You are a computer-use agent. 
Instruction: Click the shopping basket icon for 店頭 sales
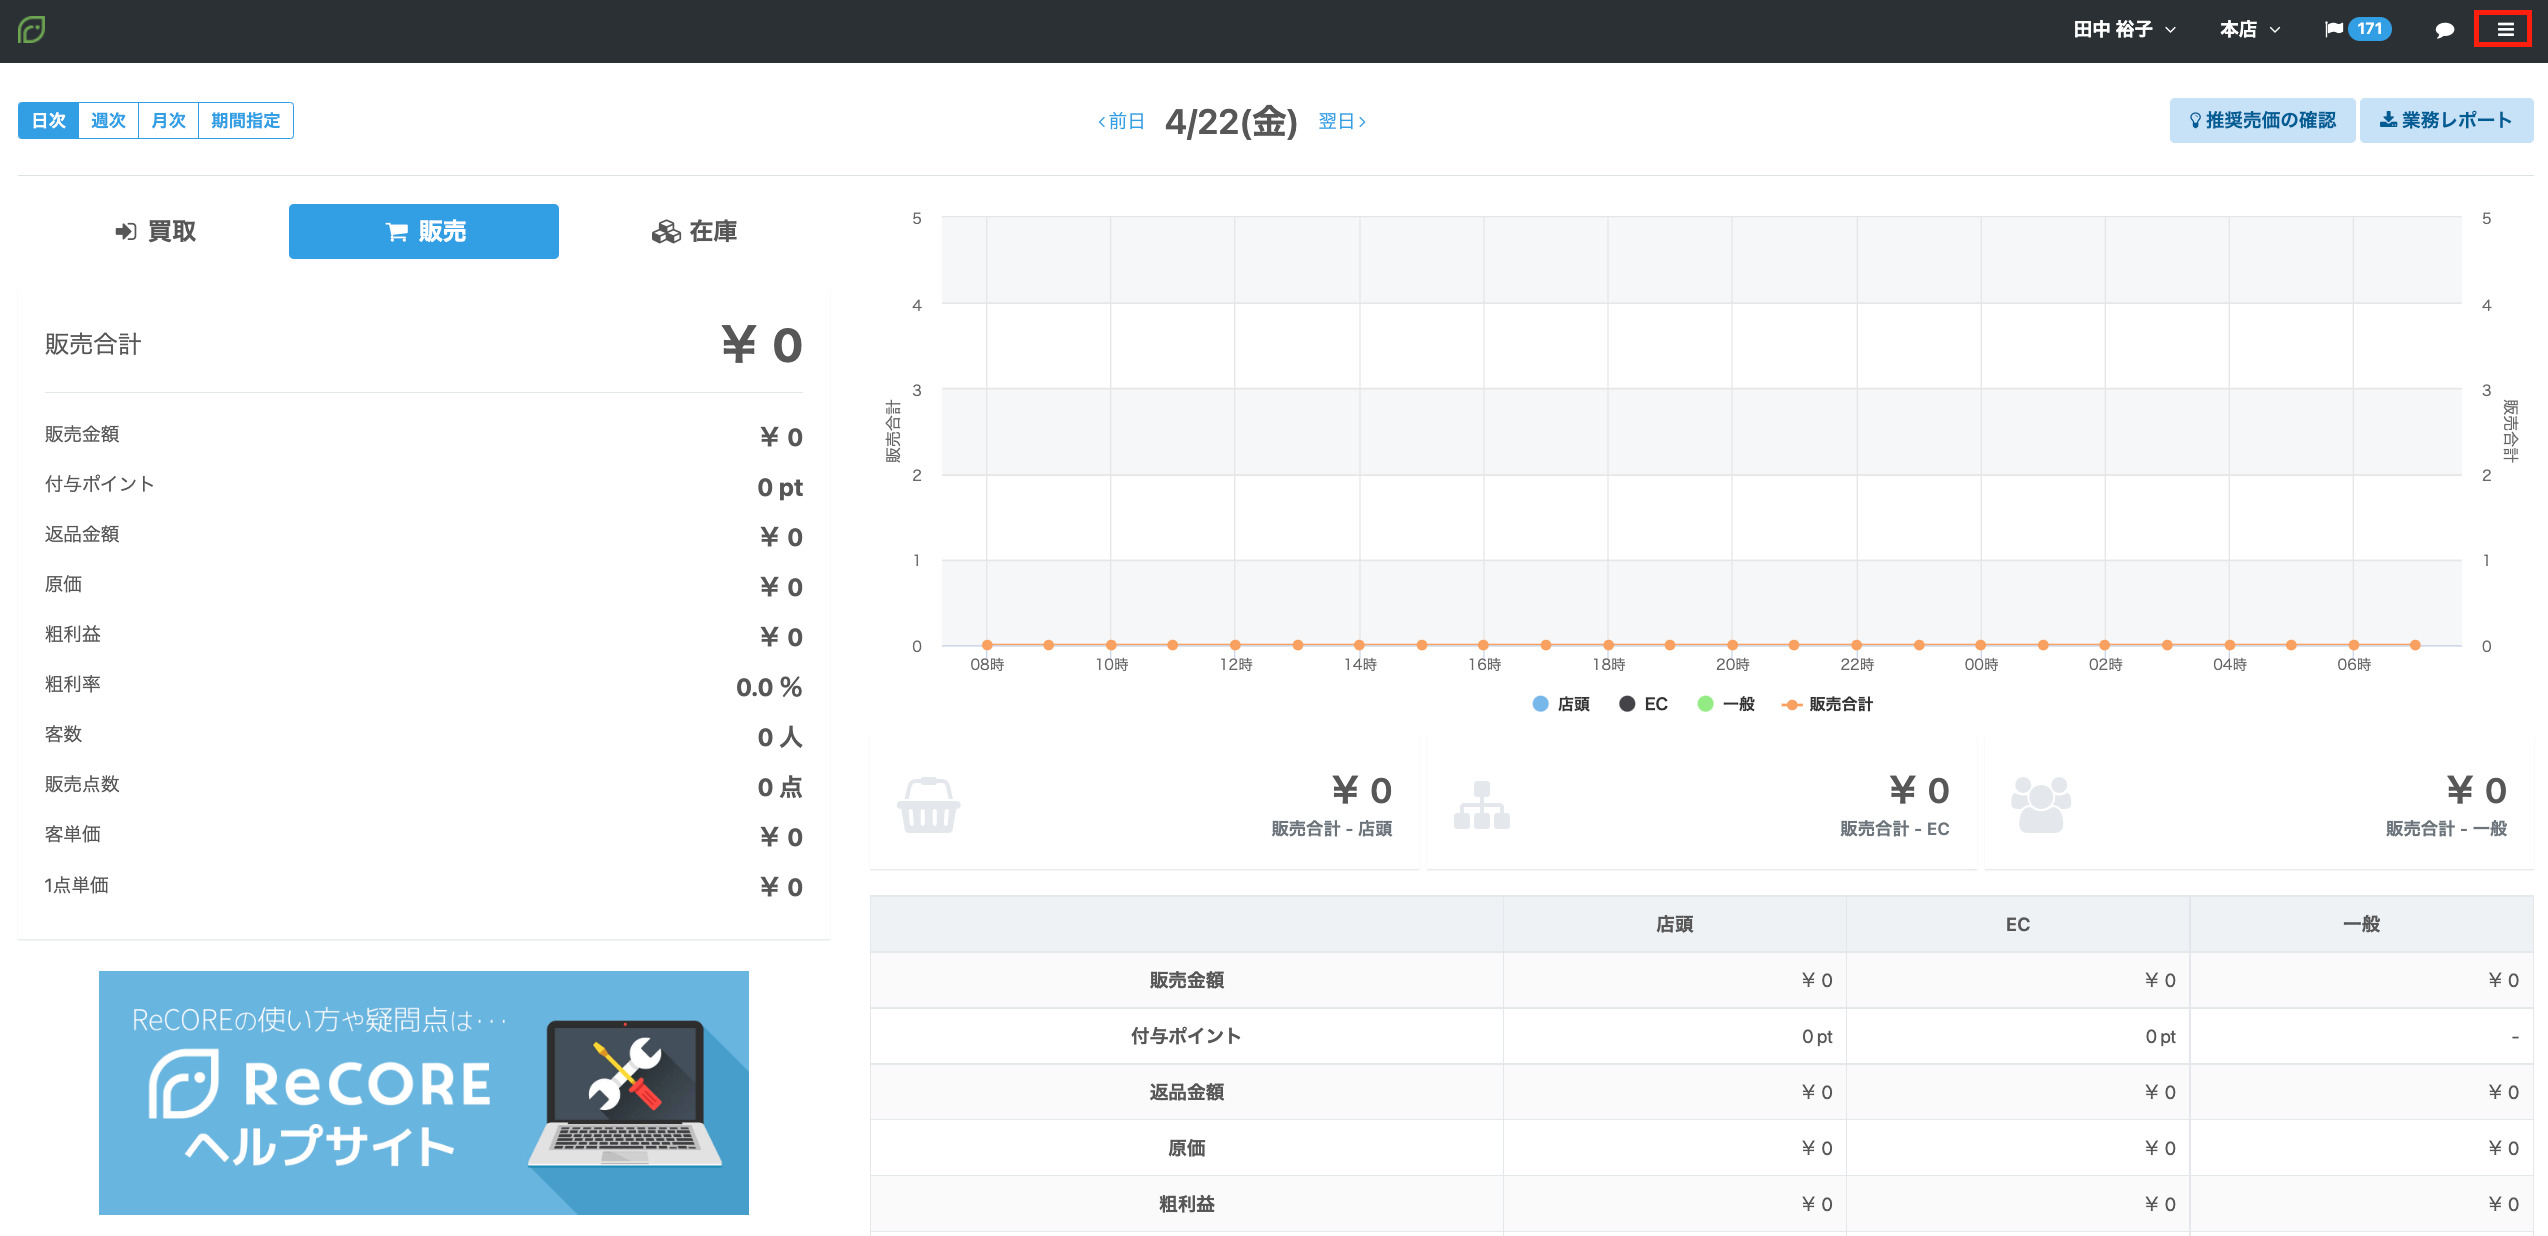929,805
